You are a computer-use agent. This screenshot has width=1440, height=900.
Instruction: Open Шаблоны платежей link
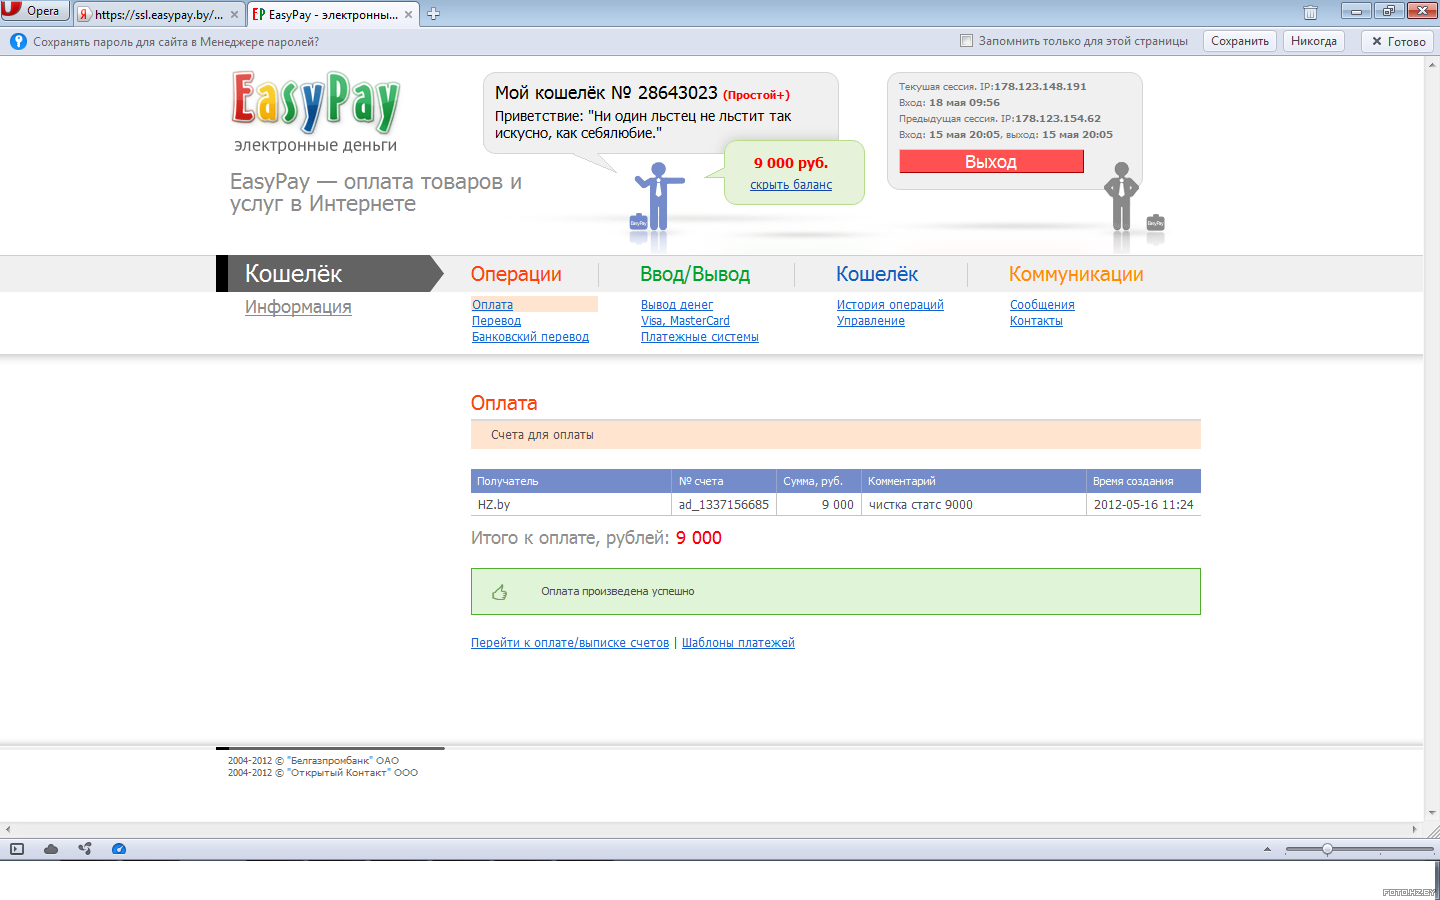pos(738,643)
